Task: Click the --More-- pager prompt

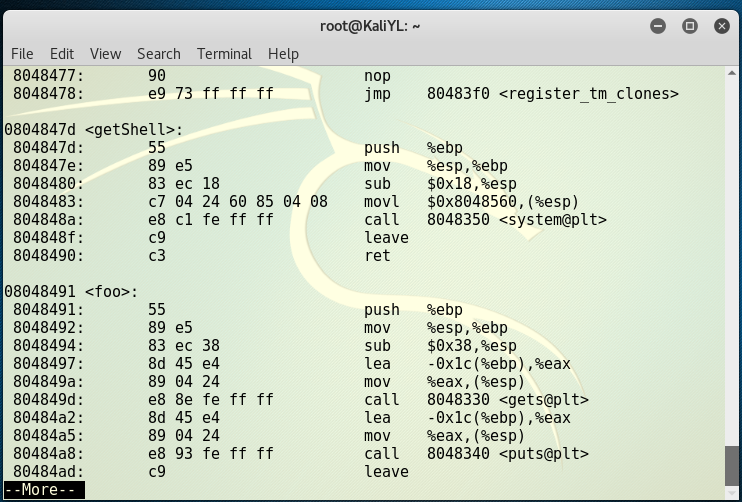Action: click(x=44, y=490)
